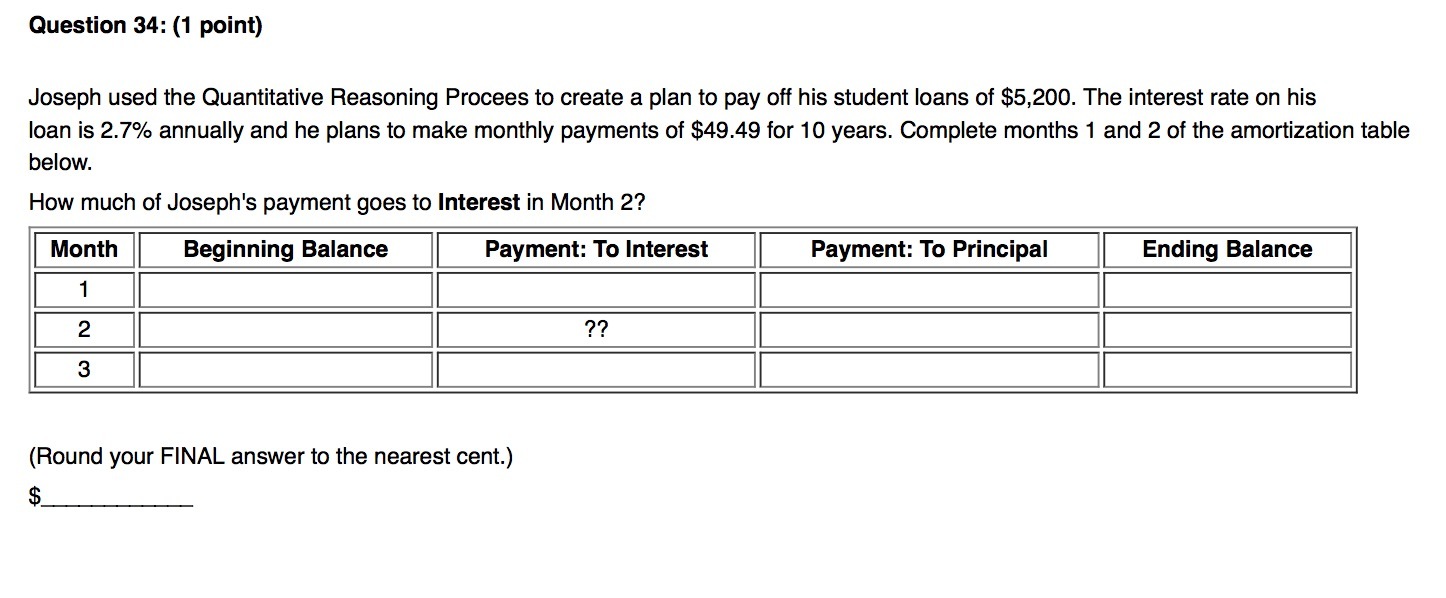The height and width of the screenshot is (598, 1446).
Task: Select the Month 3 Beginning Balance cell
Action: click(285, 370)
